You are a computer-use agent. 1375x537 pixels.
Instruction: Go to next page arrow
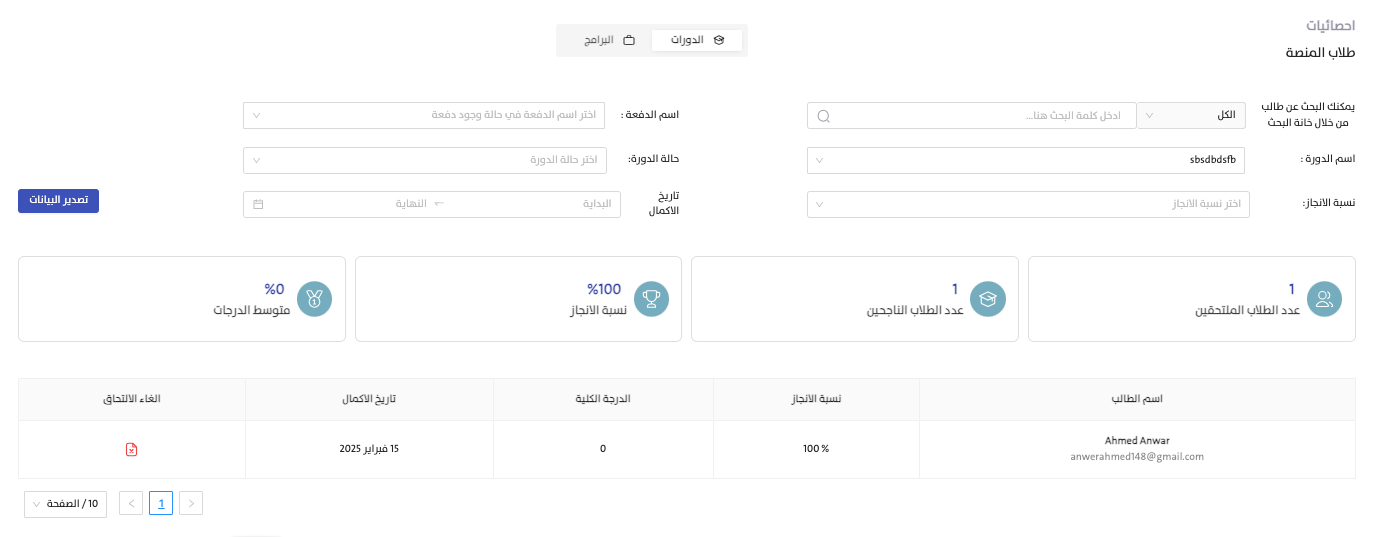131,503
